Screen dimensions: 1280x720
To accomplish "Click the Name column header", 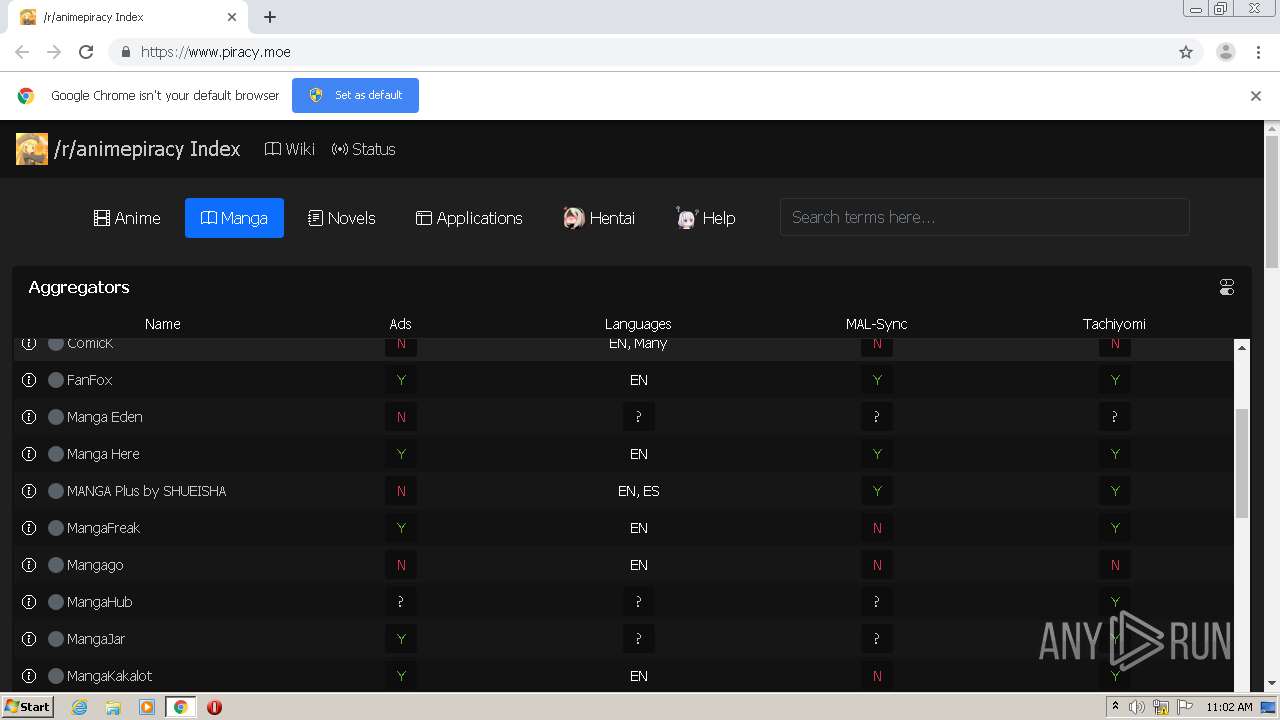I will coord(162,324).
